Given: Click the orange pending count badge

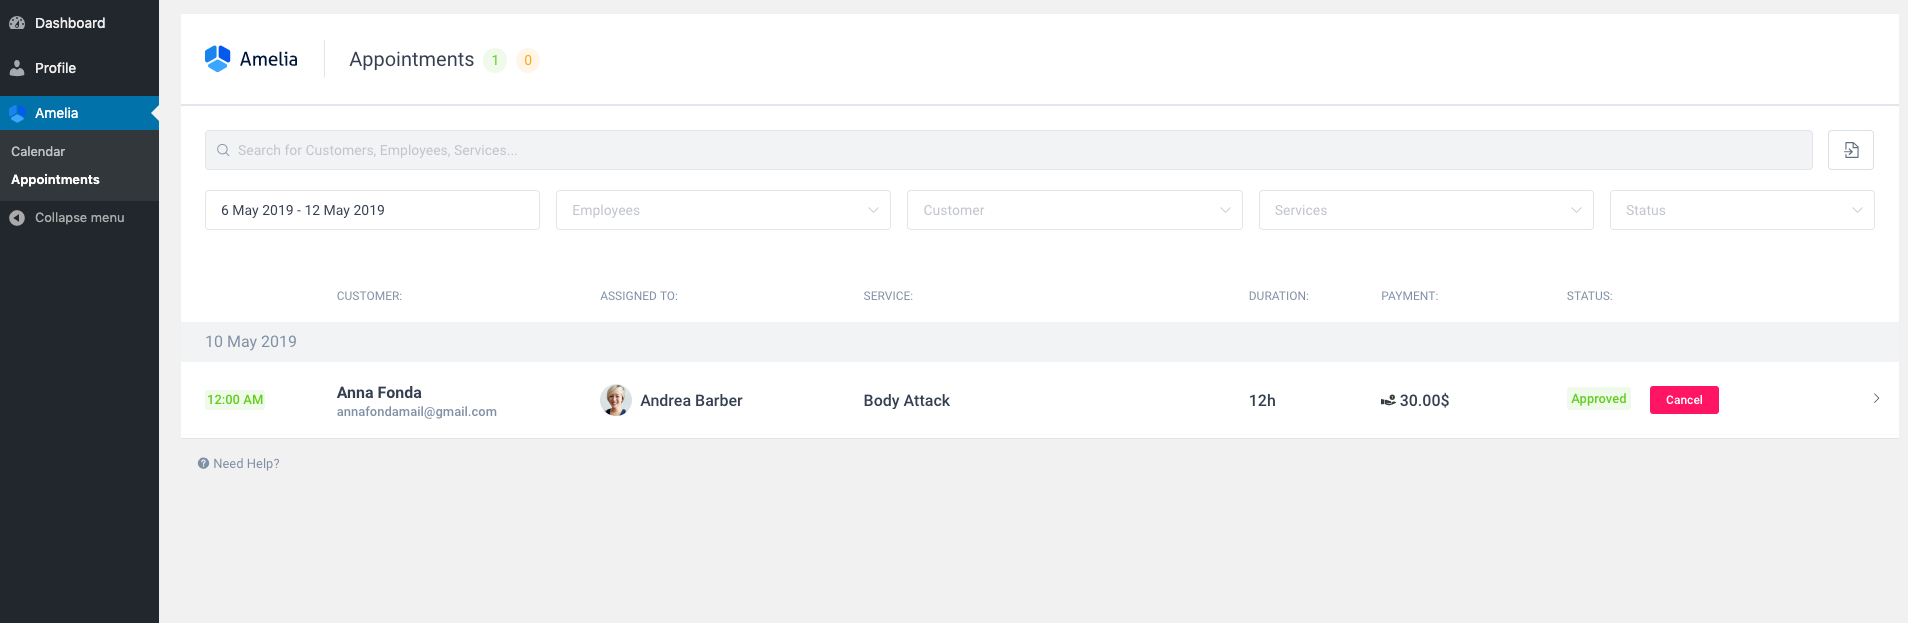Looking at the screenshot, I should click(528, 60).
